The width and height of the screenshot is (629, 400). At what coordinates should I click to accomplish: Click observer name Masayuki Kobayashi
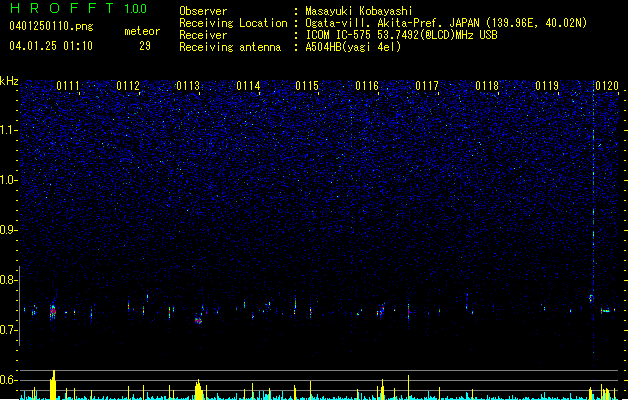click(x=359, y=11)
